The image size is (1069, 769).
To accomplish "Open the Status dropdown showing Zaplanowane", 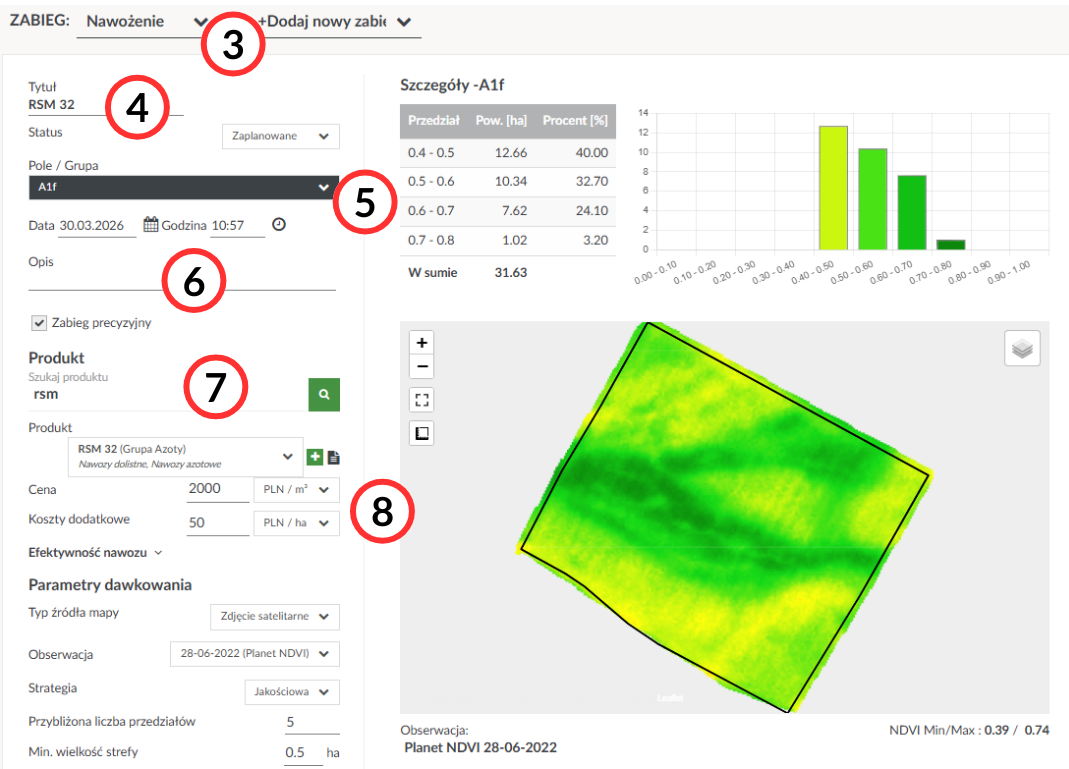I will [x=280, y=136].
